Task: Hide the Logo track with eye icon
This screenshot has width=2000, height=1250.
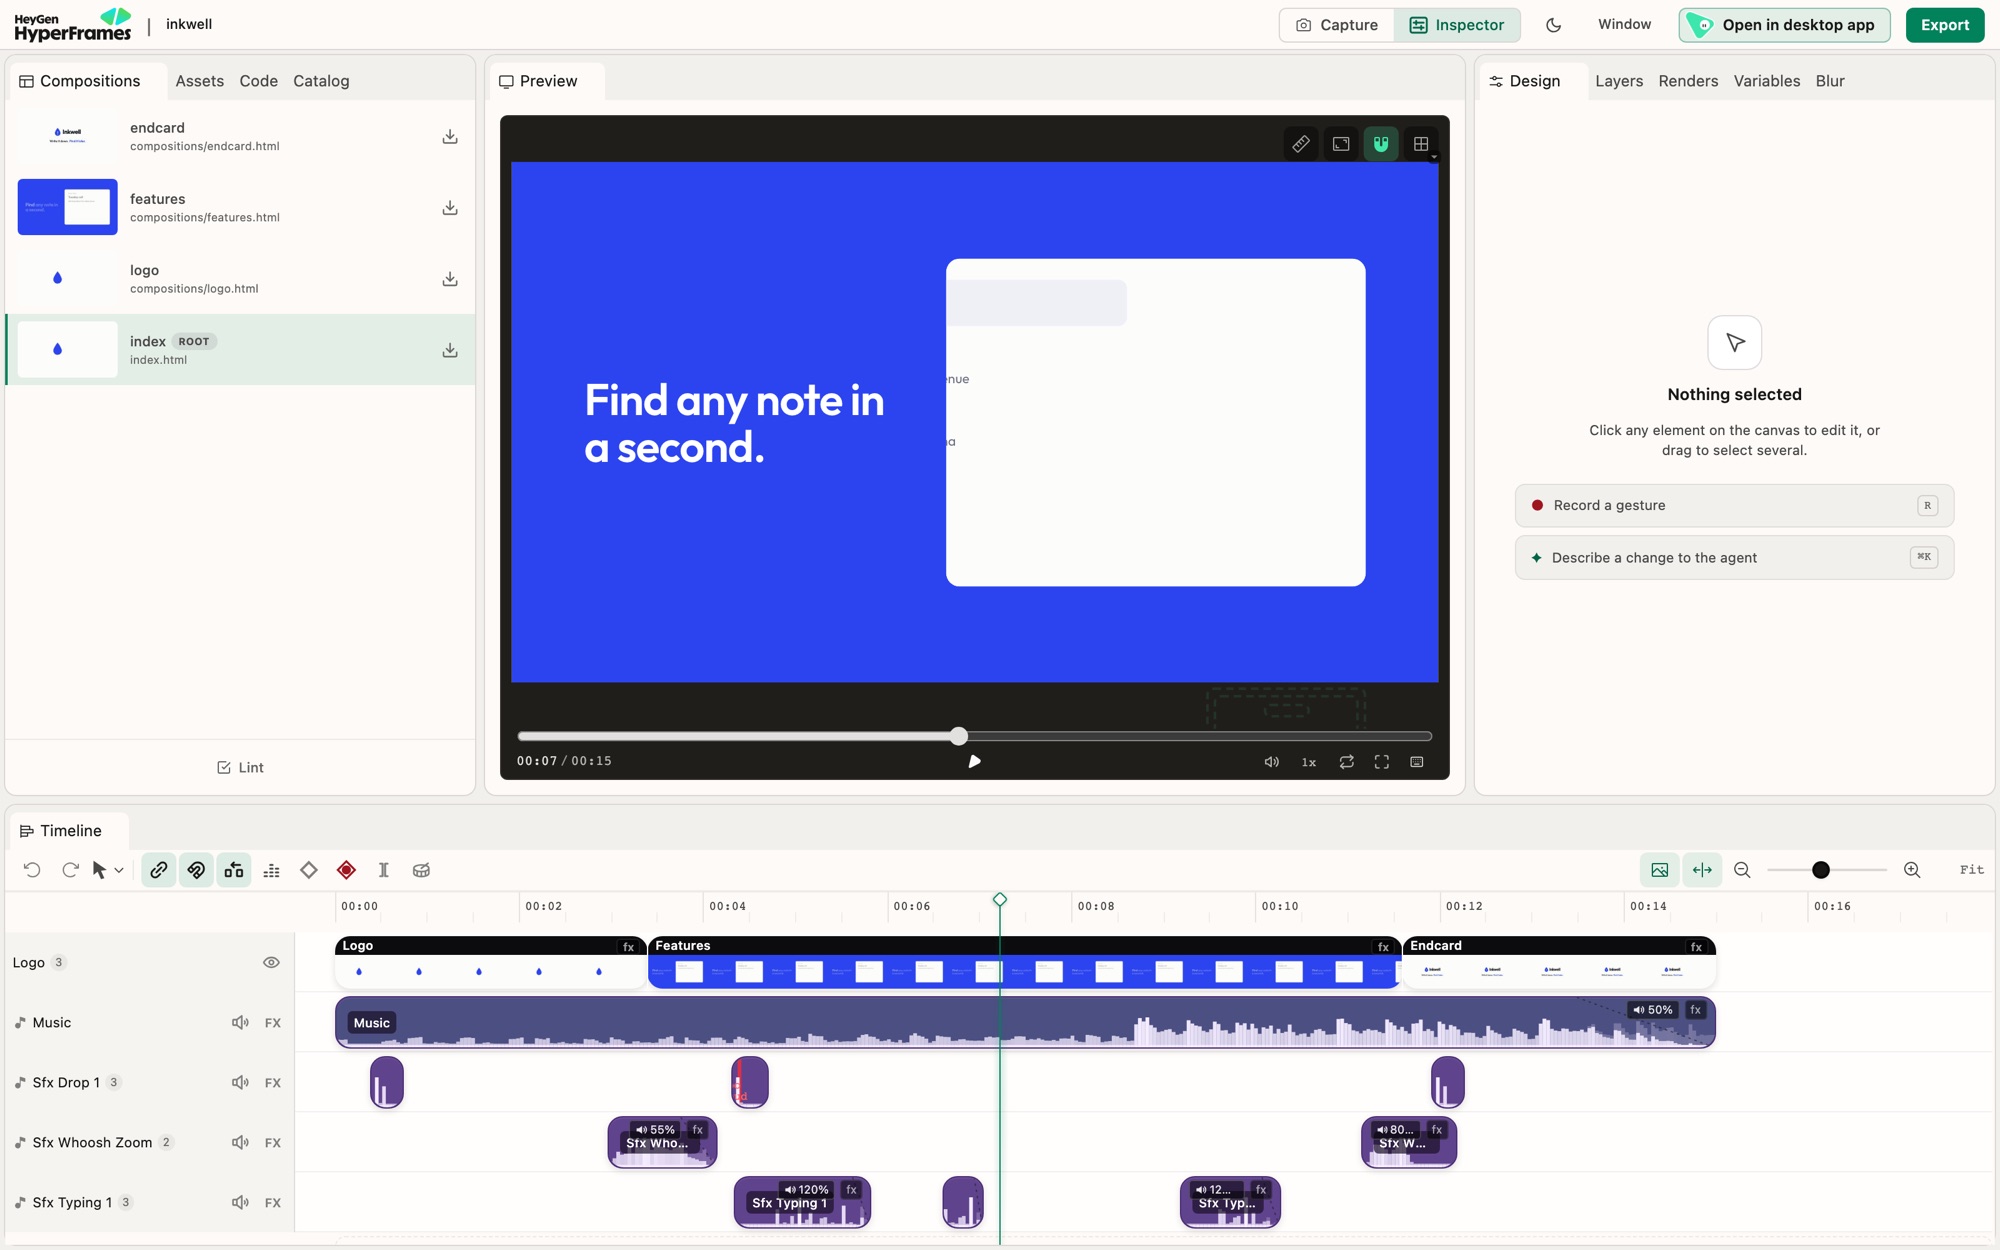Action: coord(271,962)
